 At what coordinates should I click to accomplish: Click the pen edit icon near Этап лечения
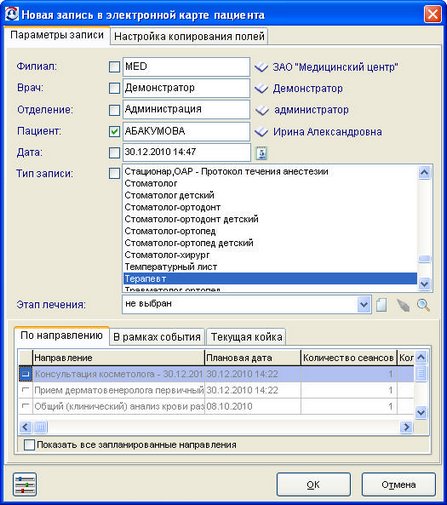pos(403,305)
